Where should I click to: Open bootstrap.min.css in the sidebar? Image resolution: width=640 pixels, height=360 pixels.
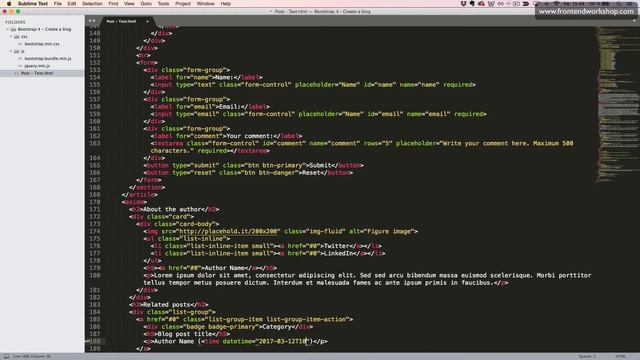click(x=42, y=44)
